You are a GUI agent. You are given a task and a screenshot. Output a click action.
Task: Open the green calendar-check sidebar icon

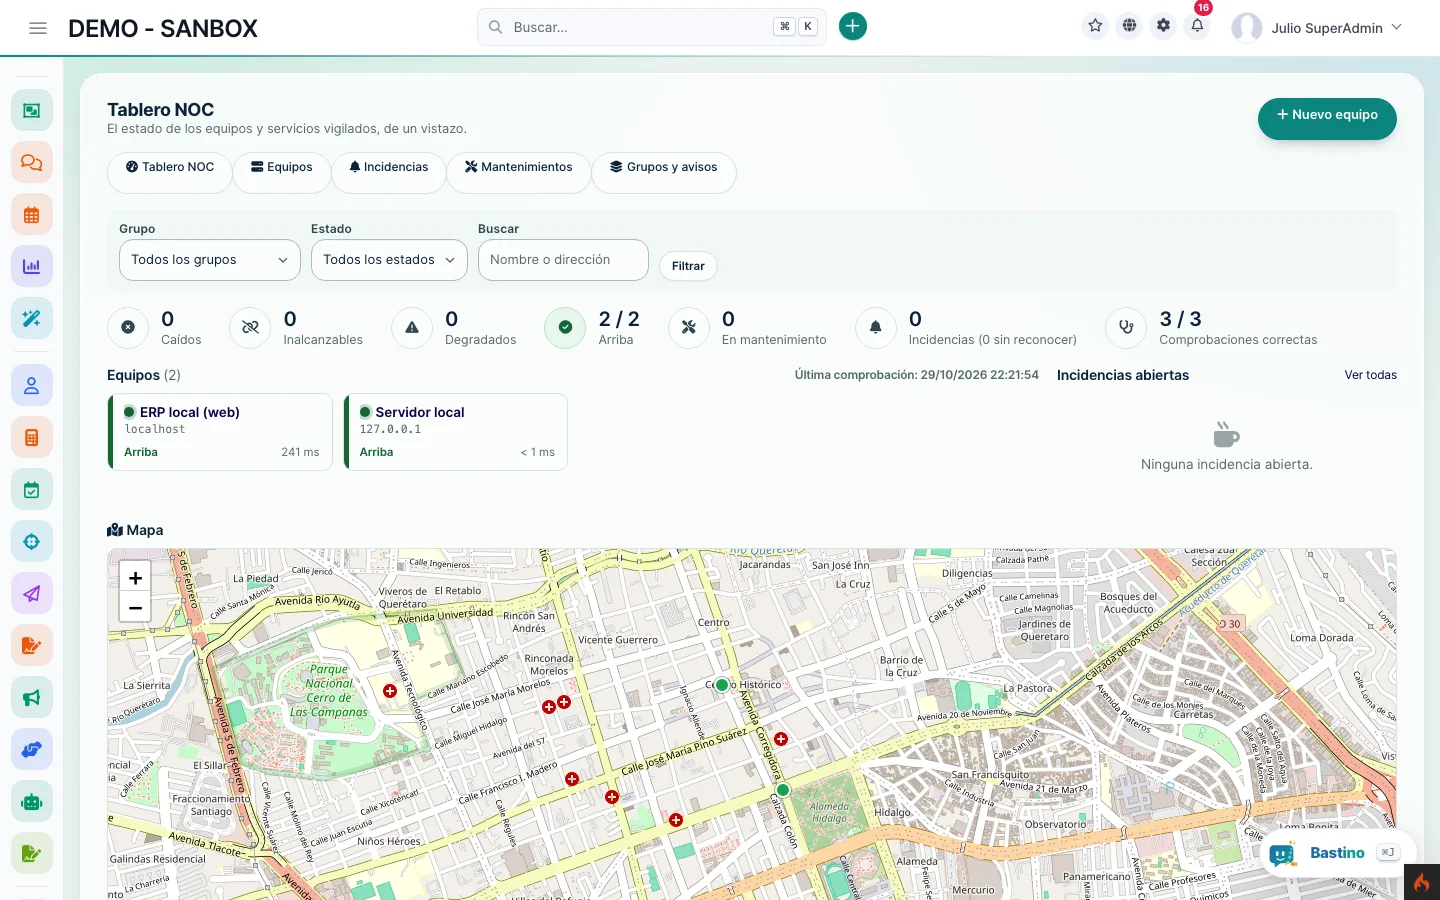coord(32,489)
